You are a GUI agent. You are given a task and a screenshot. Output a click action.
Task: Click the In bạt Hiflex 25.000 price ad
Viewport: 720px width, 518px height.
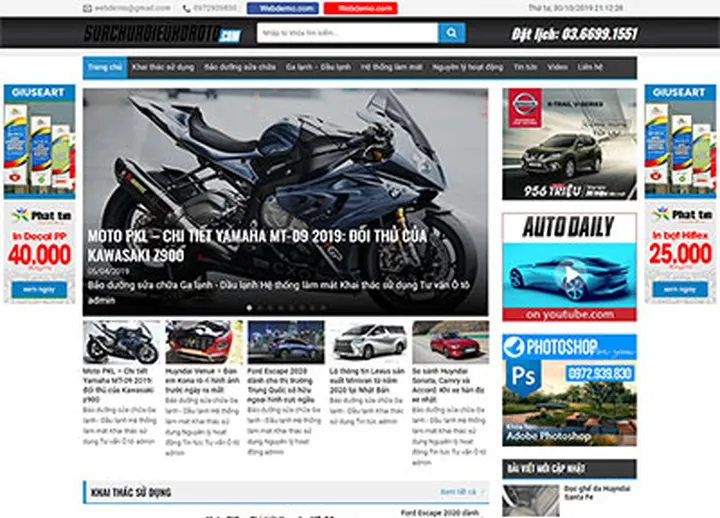(x=680, y=253)
